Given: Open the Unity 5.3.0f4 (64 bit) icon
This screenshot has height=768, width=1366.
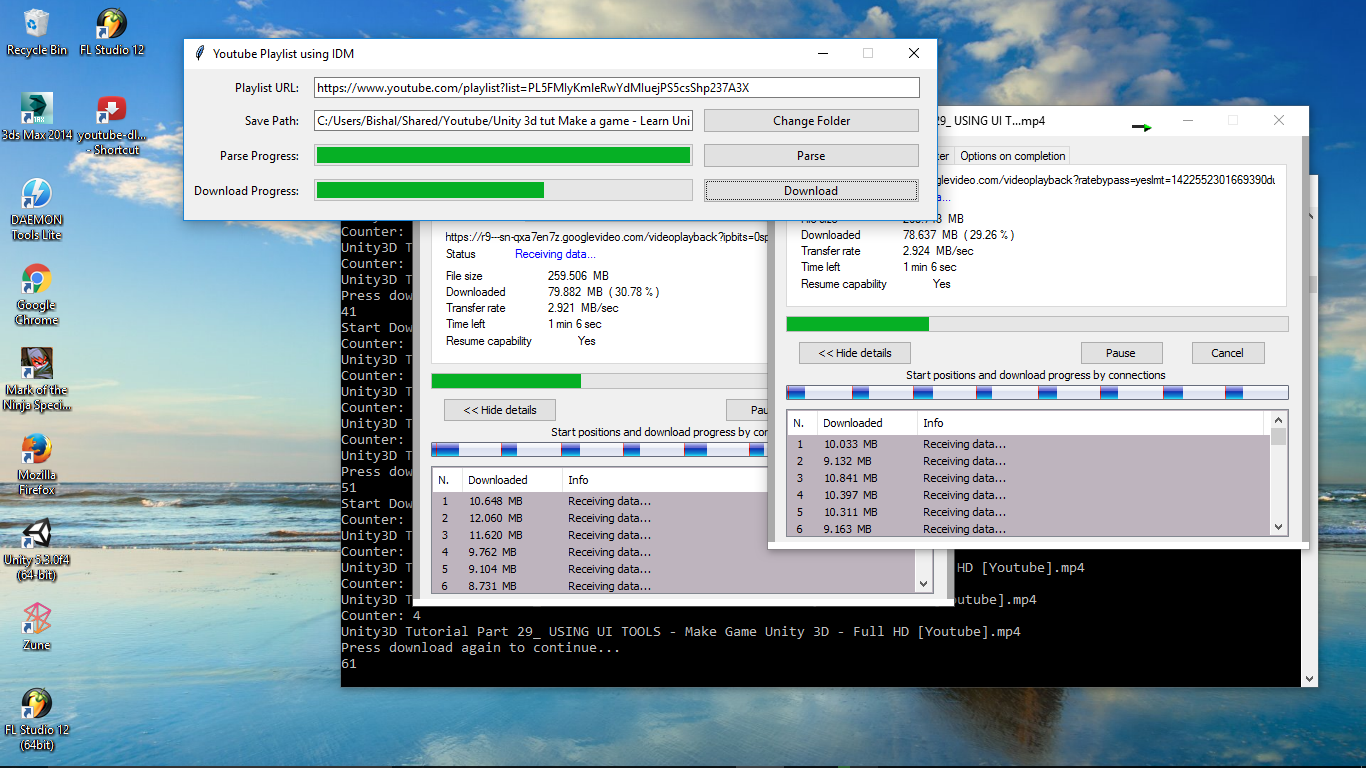Looking at the screenshot, I should click(x=37, y=549).
